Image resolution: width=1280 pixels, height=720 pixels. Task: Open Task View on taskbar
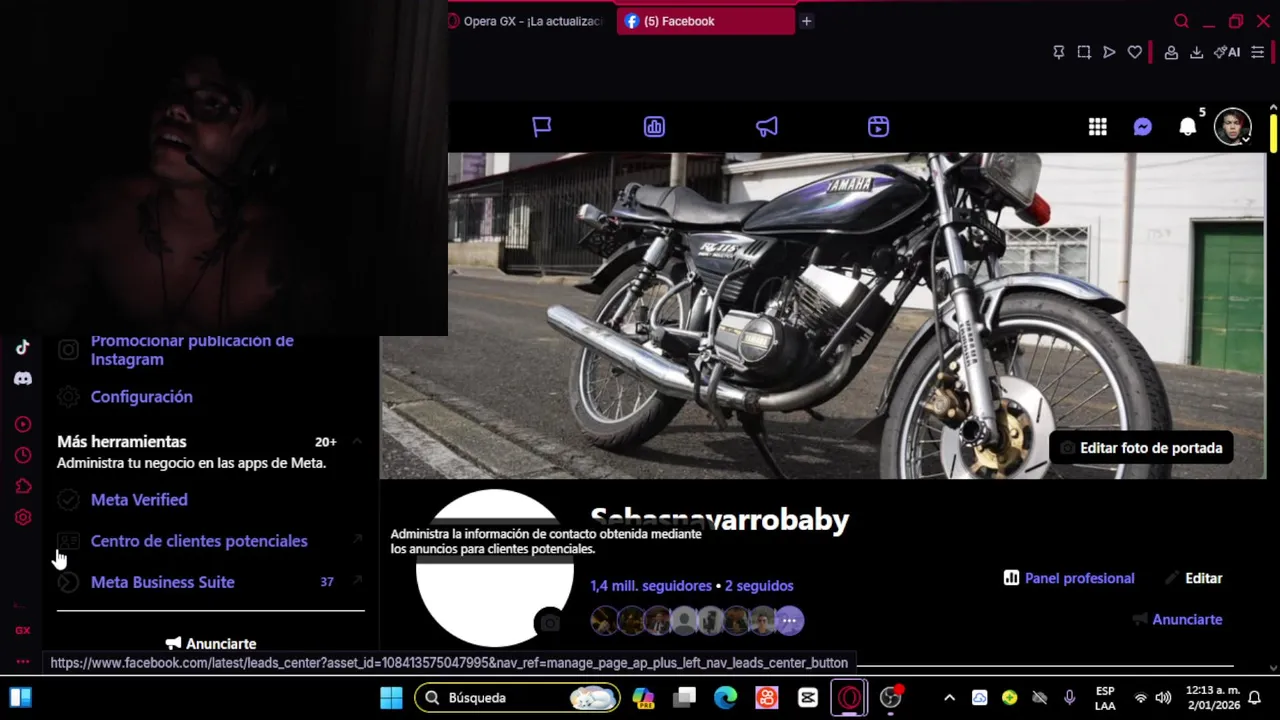[x=685, y=698]
